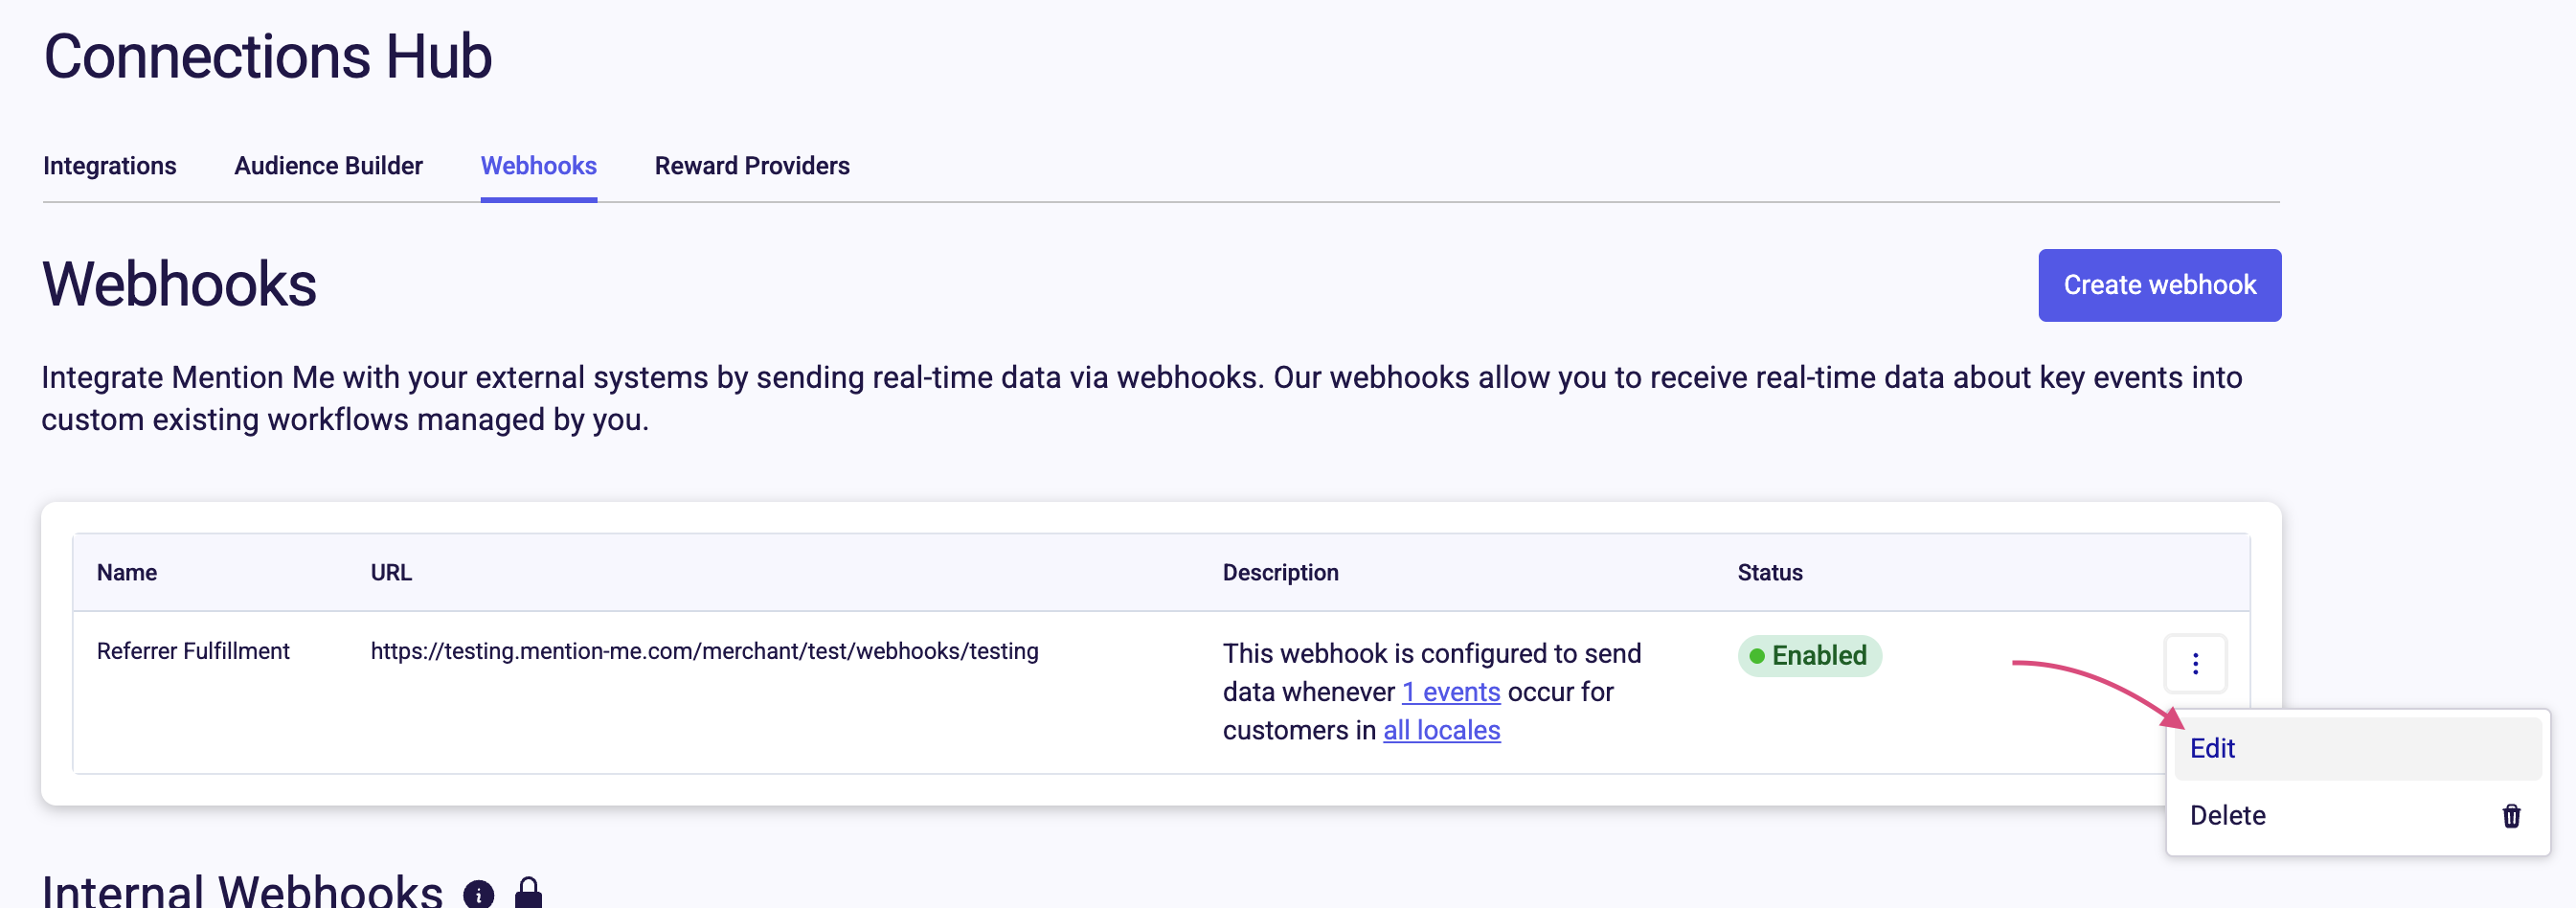Click the testing.mention-me.com webhook URL
2576x908 pixels.
704,651
